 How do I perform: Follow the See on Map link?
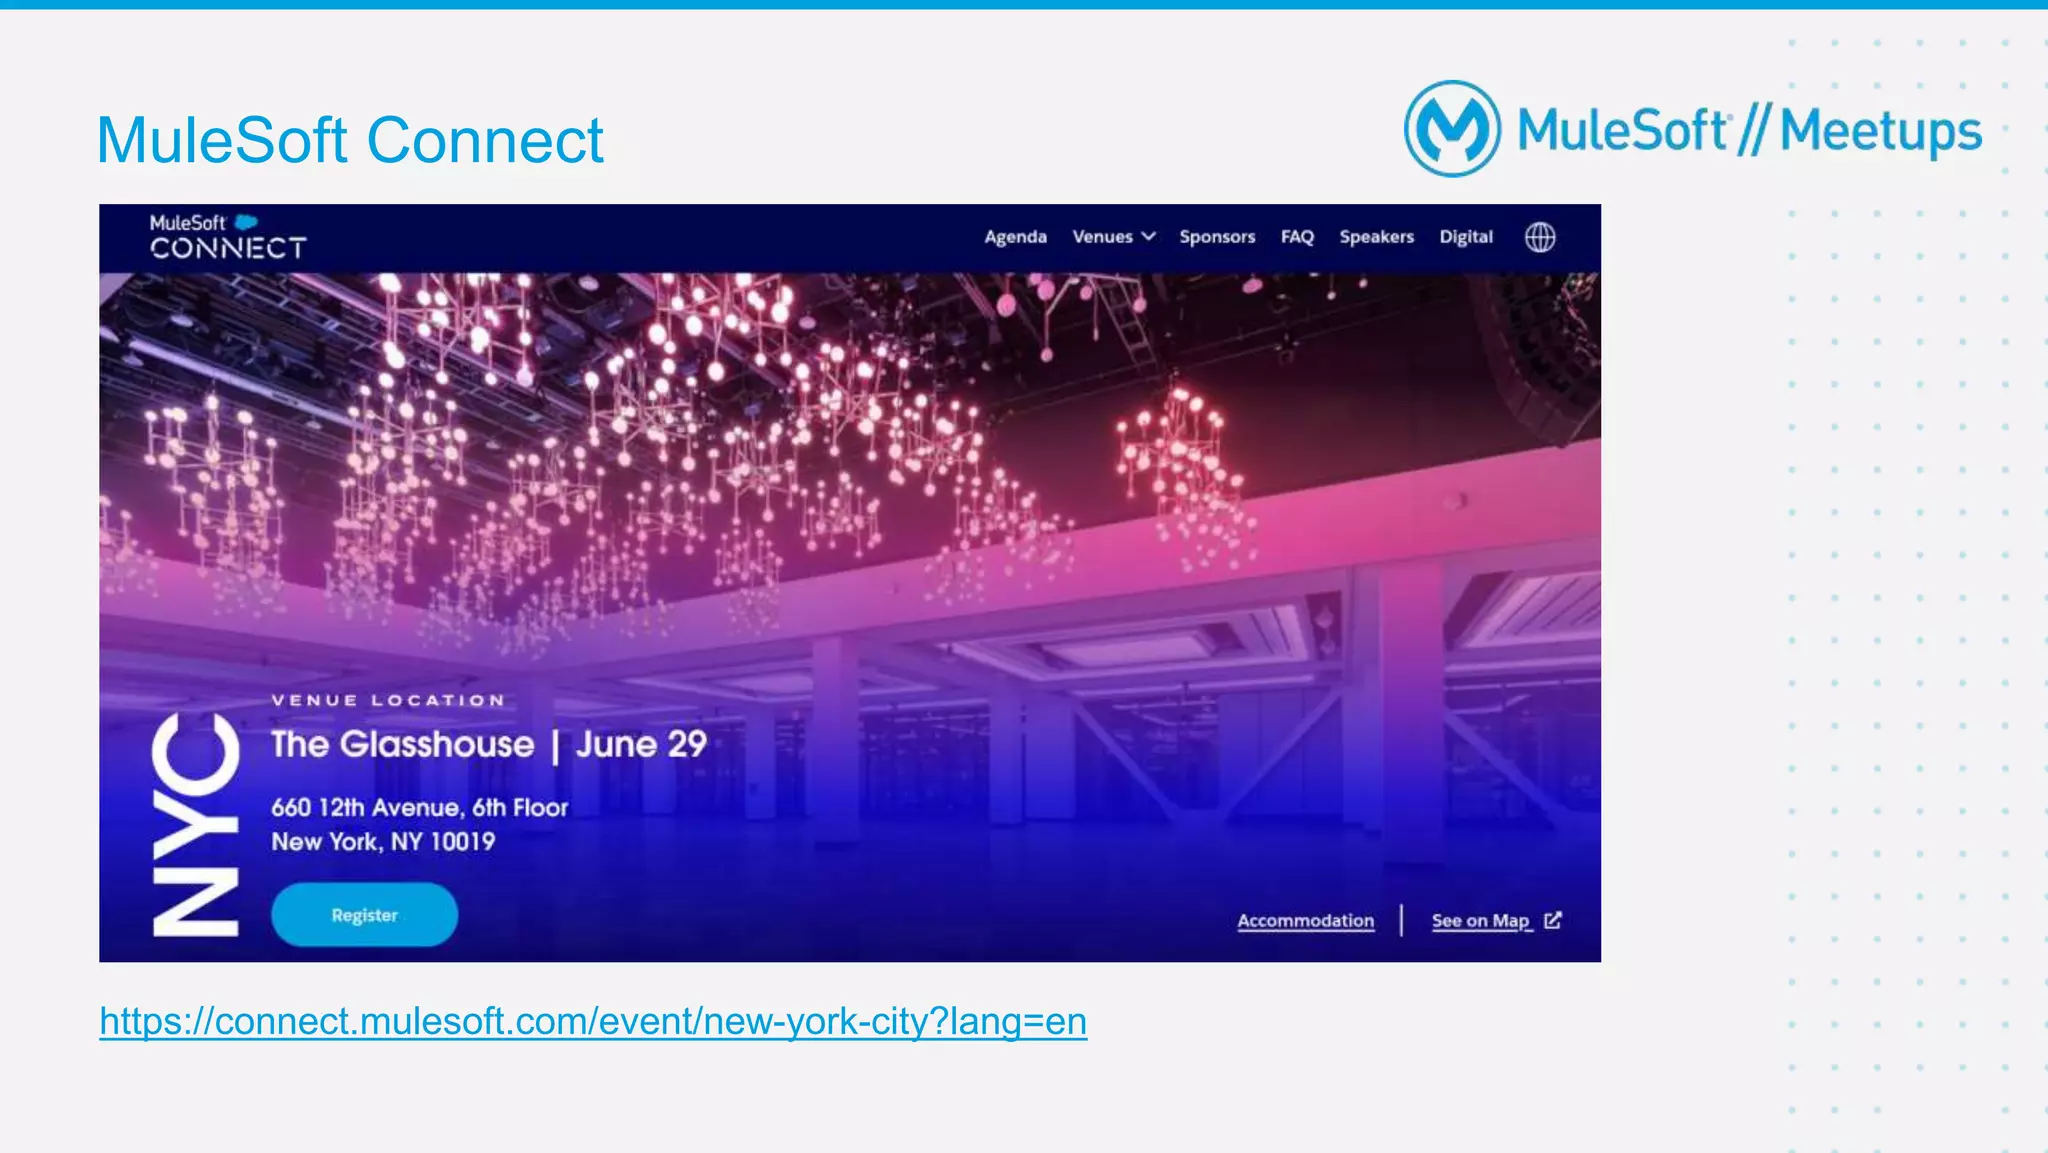1481,920
